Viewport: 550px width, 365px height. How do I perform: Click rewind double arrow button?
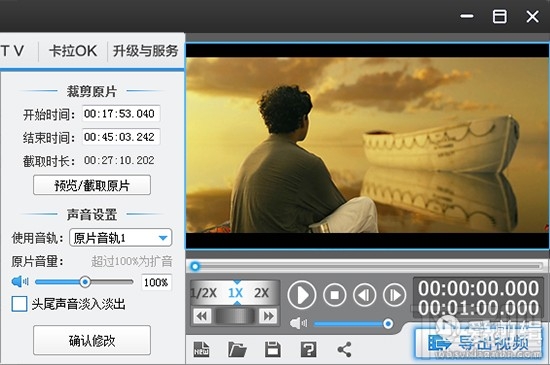pos(202,316)
